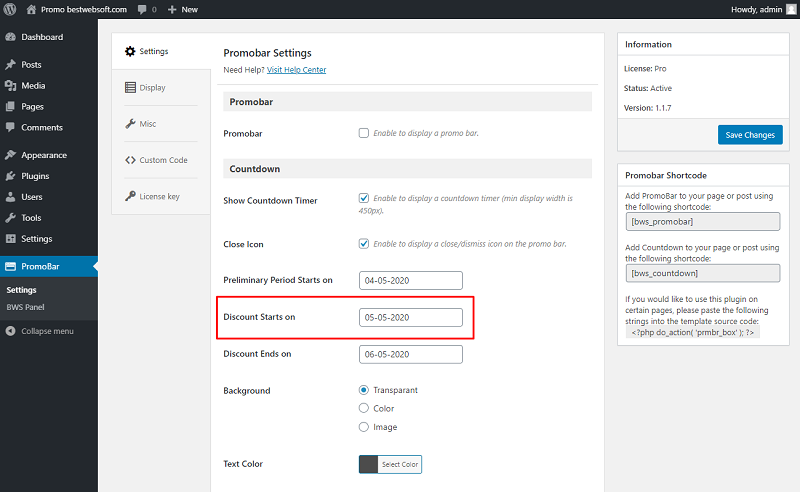Screen dimensions: 800x492
Task: Click the Custom Code brackets icon
Action: pos(130,160)
